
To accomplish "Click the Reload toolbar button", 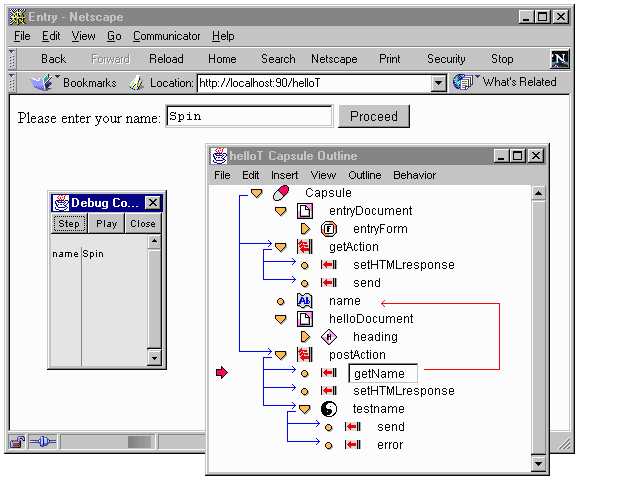I will tap(166, 59).
